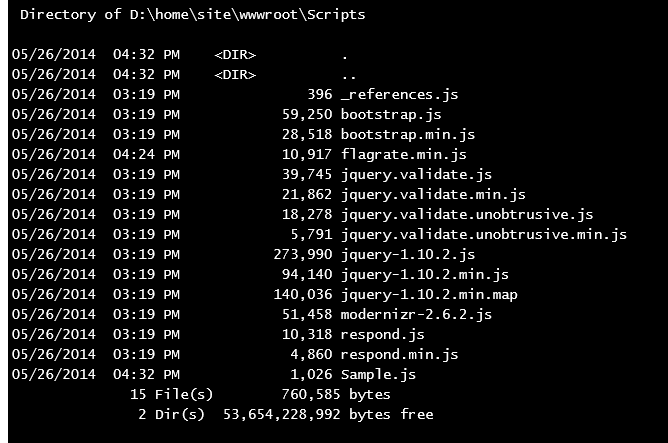
Task: Click the respond.js file name
Action: click(383, 334)
